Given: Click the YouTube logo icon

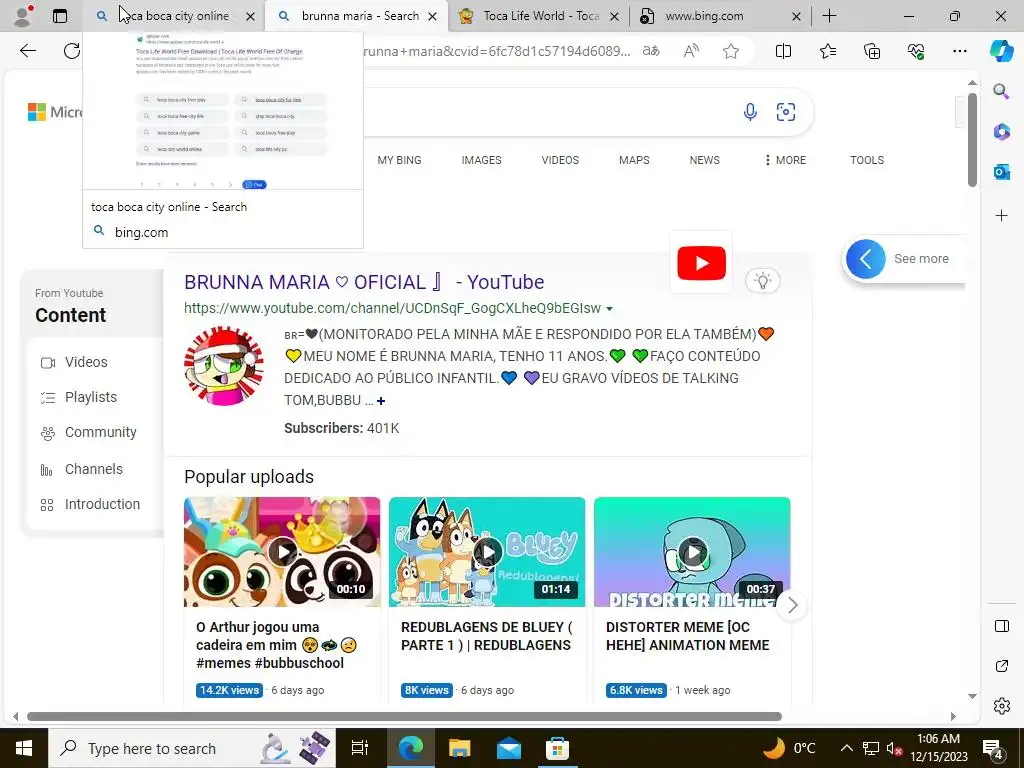Looking at the screenshot, I should (x=701, y=263).
